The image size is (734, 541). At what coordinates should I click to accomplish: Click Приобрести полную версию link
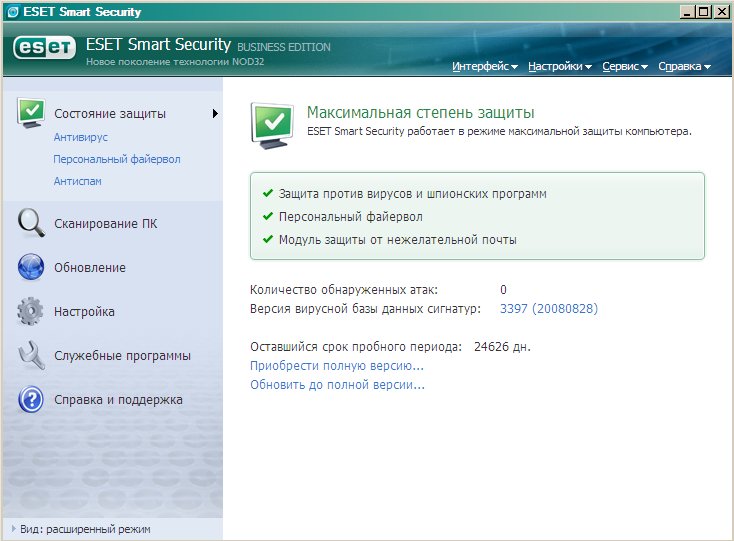click(337, 366)
